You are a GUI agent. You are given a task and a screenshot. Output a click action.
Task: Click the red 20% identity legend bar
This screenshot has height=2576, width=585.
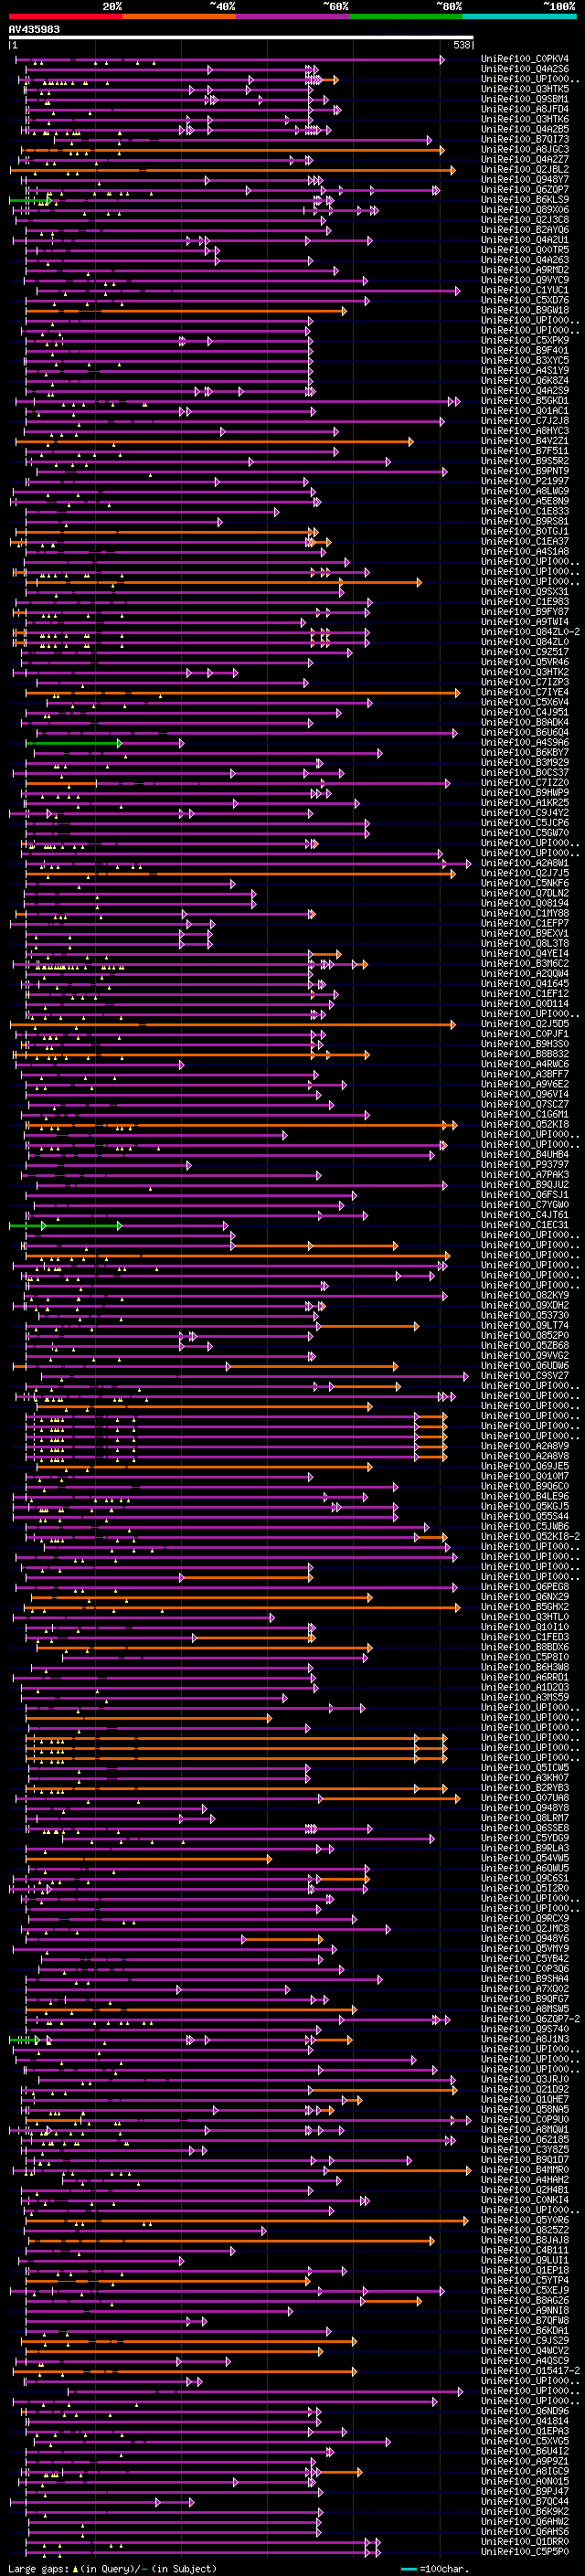coord(65,17)
